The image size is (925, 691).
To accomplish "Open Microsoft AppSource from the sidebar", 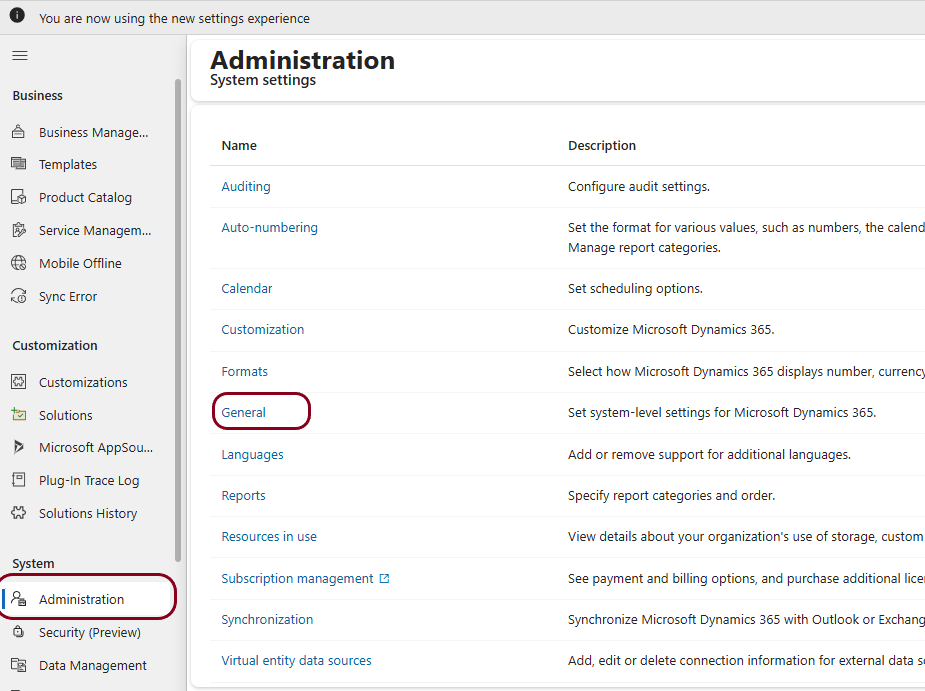I will click(x=96, y=447).
